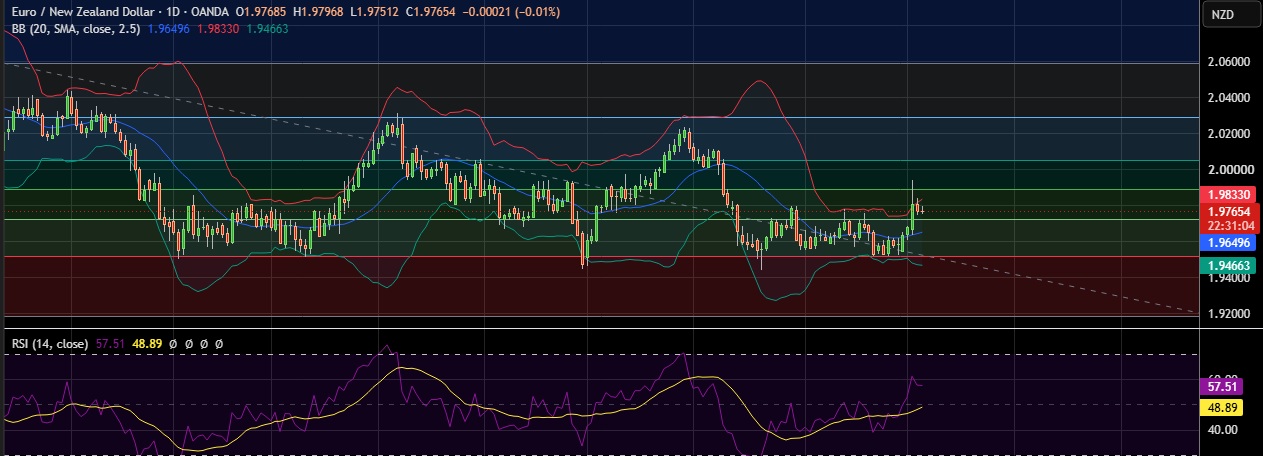Open the NZD currency selector
This screenshot has height=456, width=1263.
coord(1222,14)
